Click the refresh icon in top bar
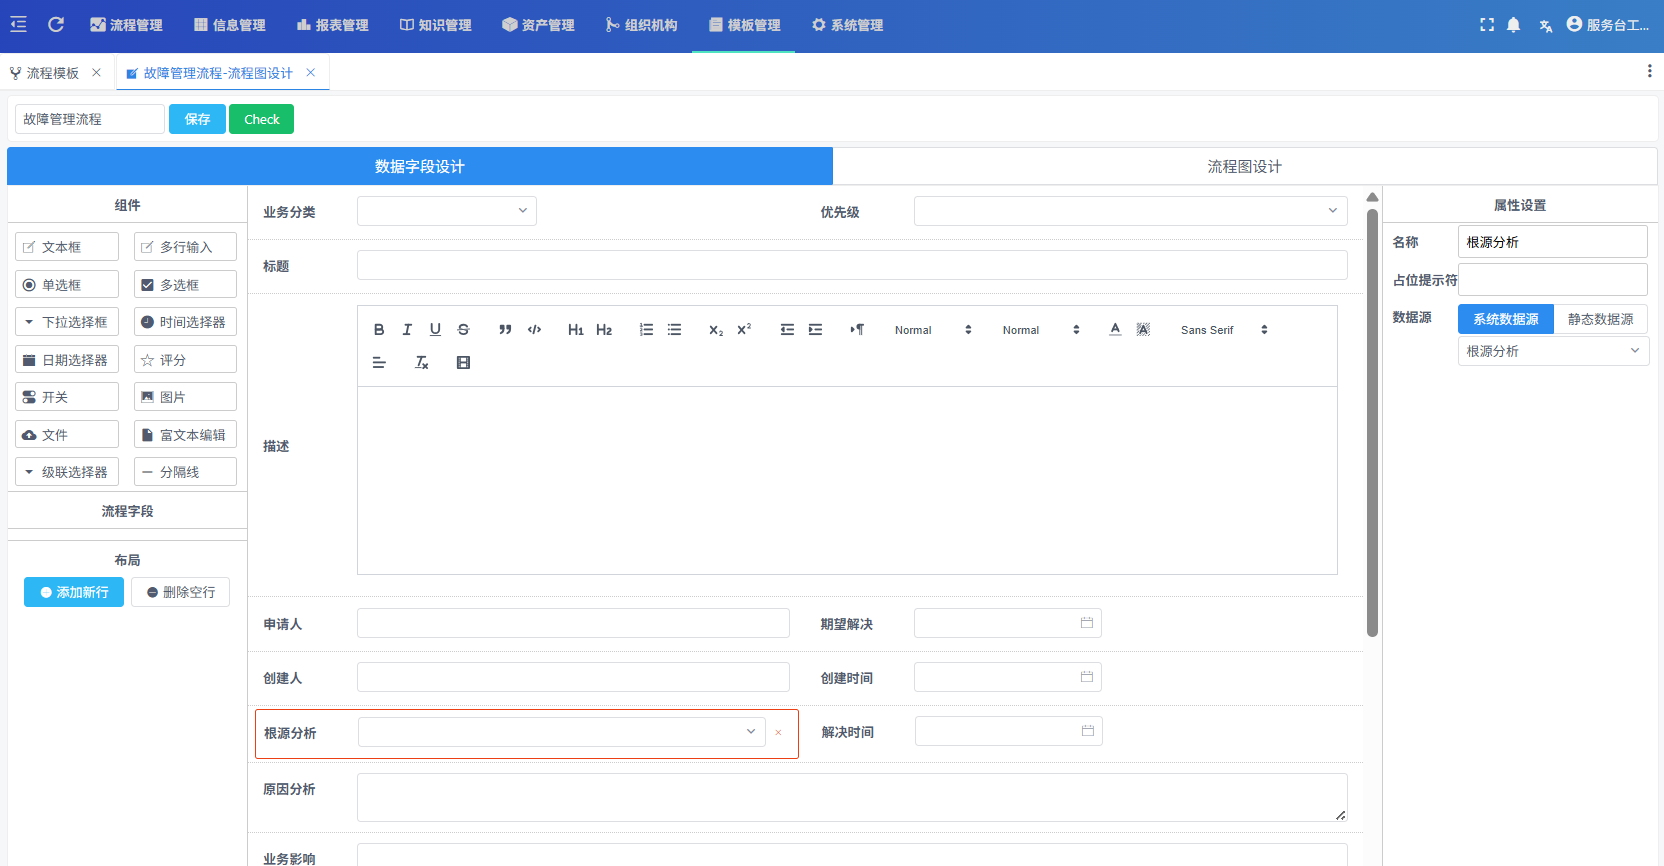Viewport: 1664px width, 866px height. coord(56,24)
